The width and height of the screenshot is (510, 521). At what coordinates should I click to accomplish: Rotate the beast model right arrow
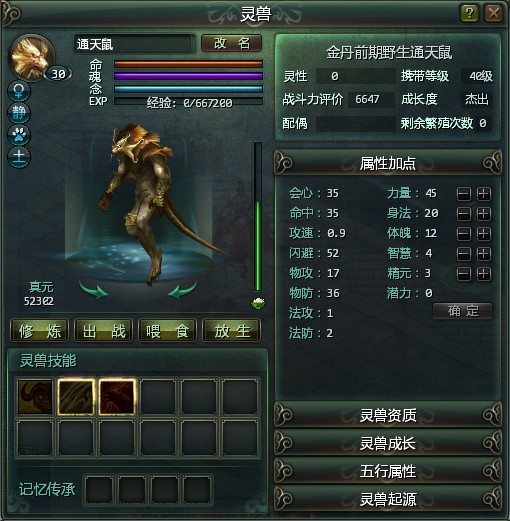182,290
